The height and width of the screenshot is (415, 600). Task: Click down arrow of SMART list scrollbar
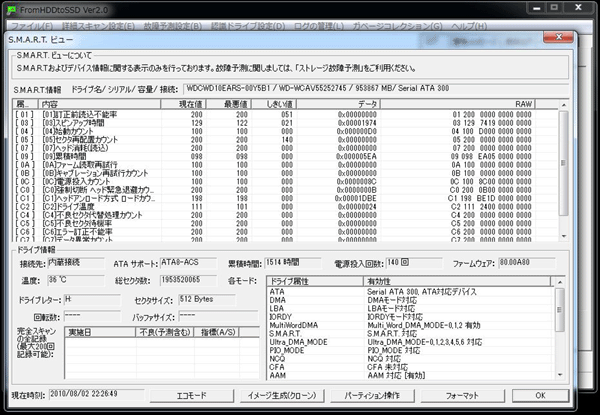point(563,236)
